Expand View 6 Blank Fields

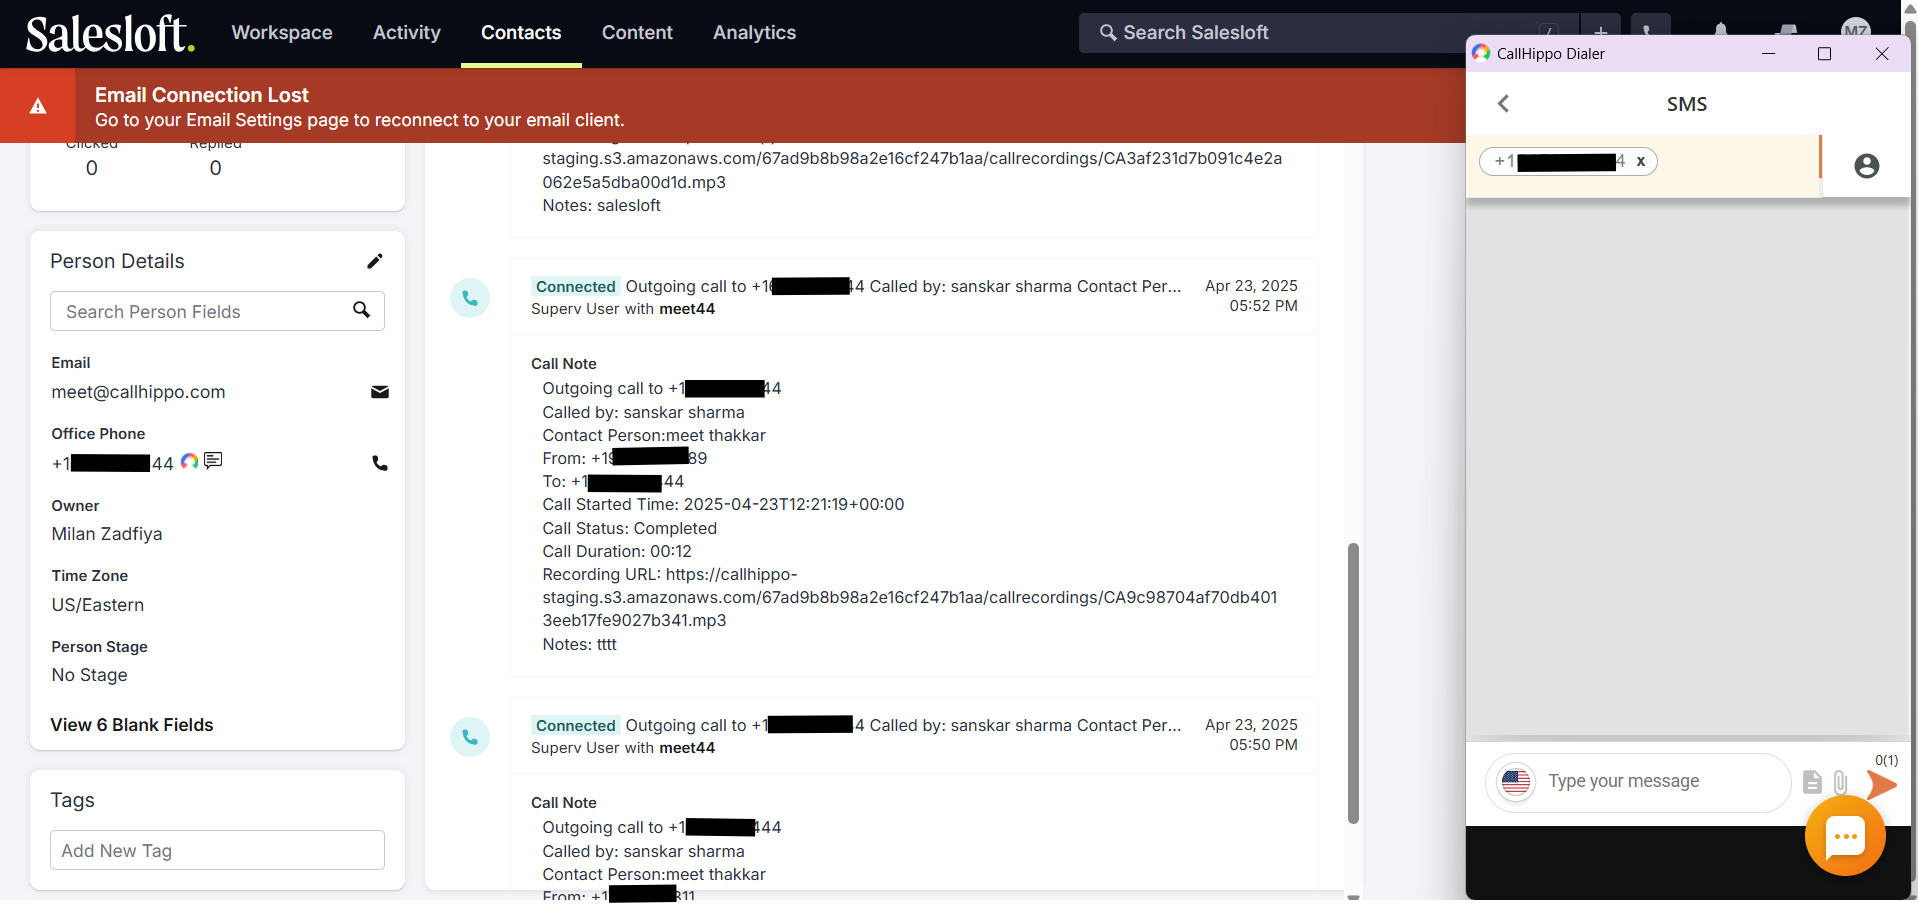[x=132, y=725]
